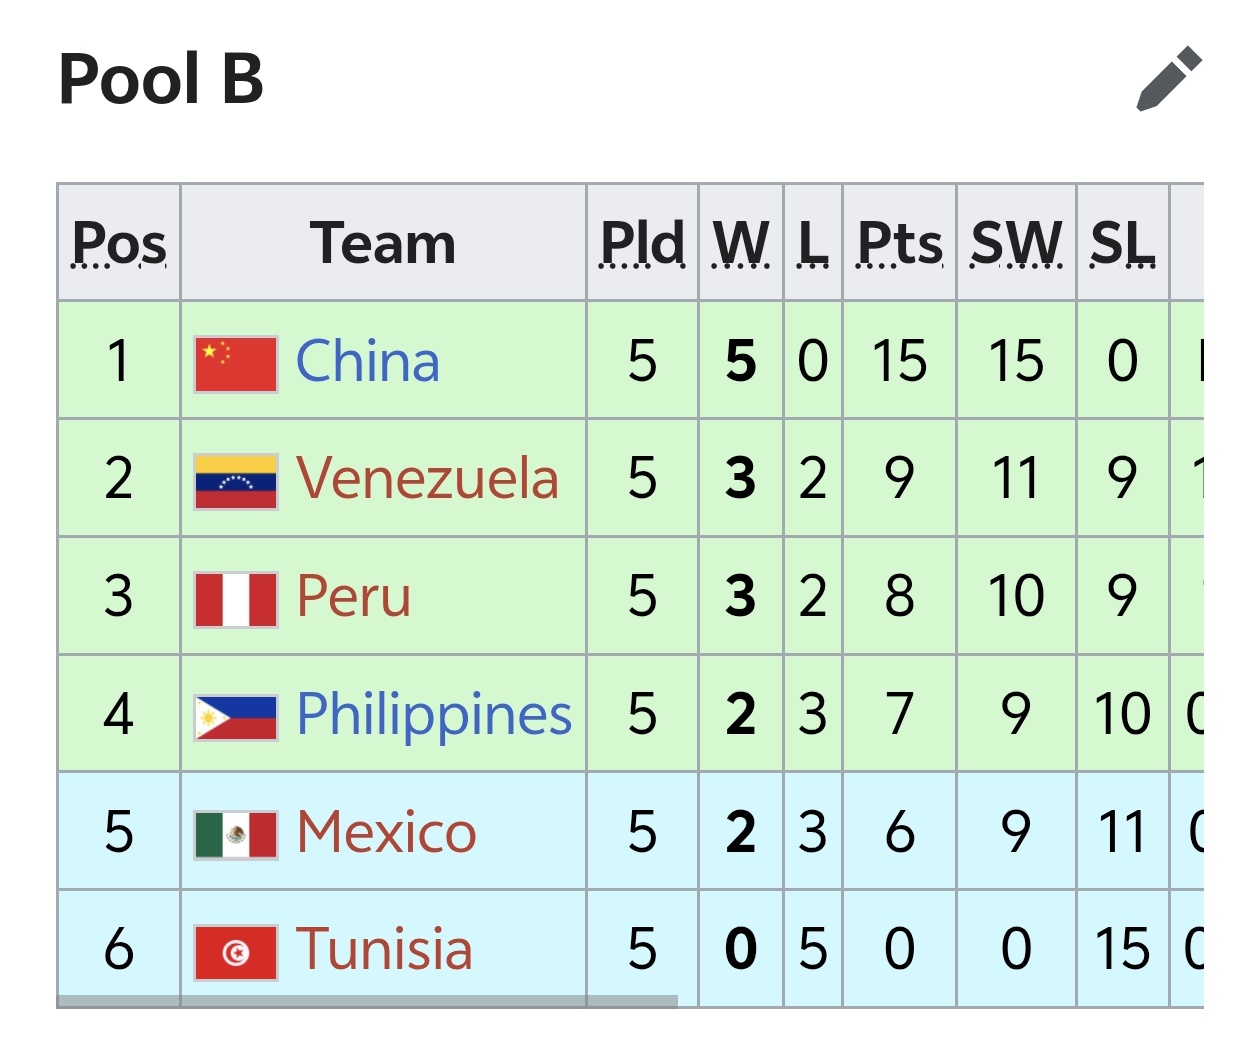The image size is (1260, 1063).
Task: Click the Mexico flag icon
Action: coord(236,835)
